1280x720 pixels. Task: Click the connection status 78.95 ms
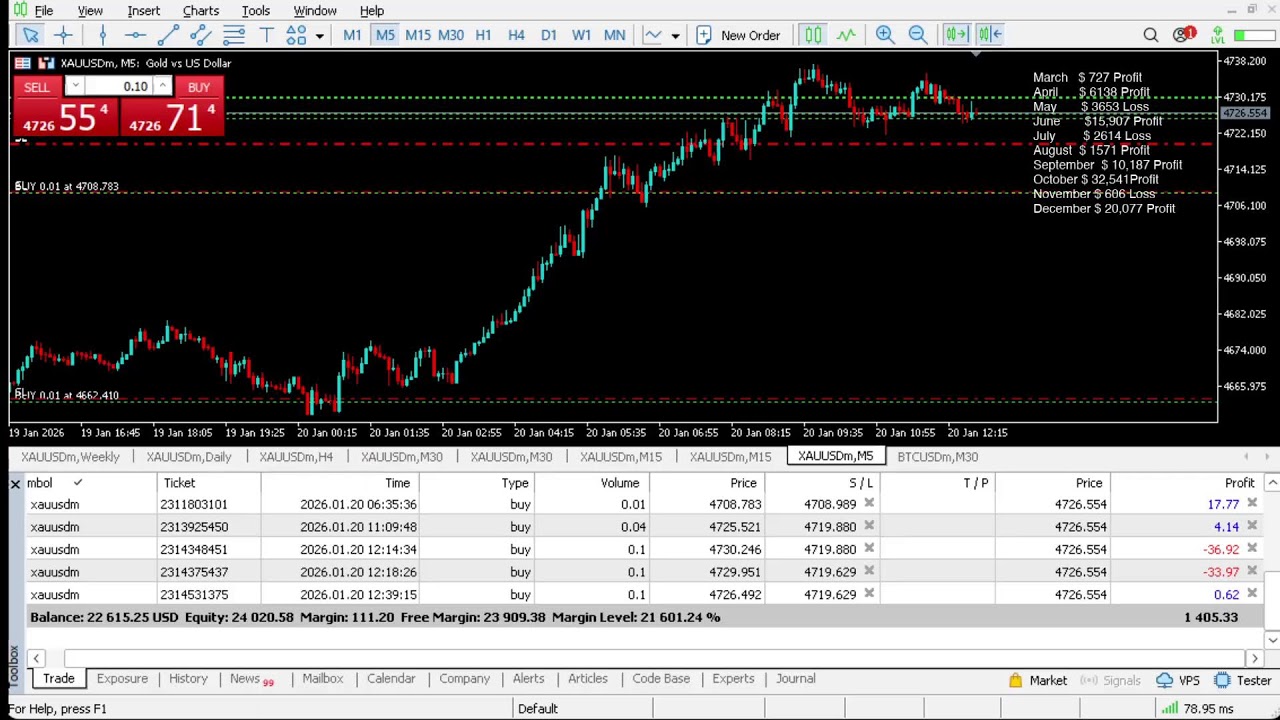pos(1197,709)
